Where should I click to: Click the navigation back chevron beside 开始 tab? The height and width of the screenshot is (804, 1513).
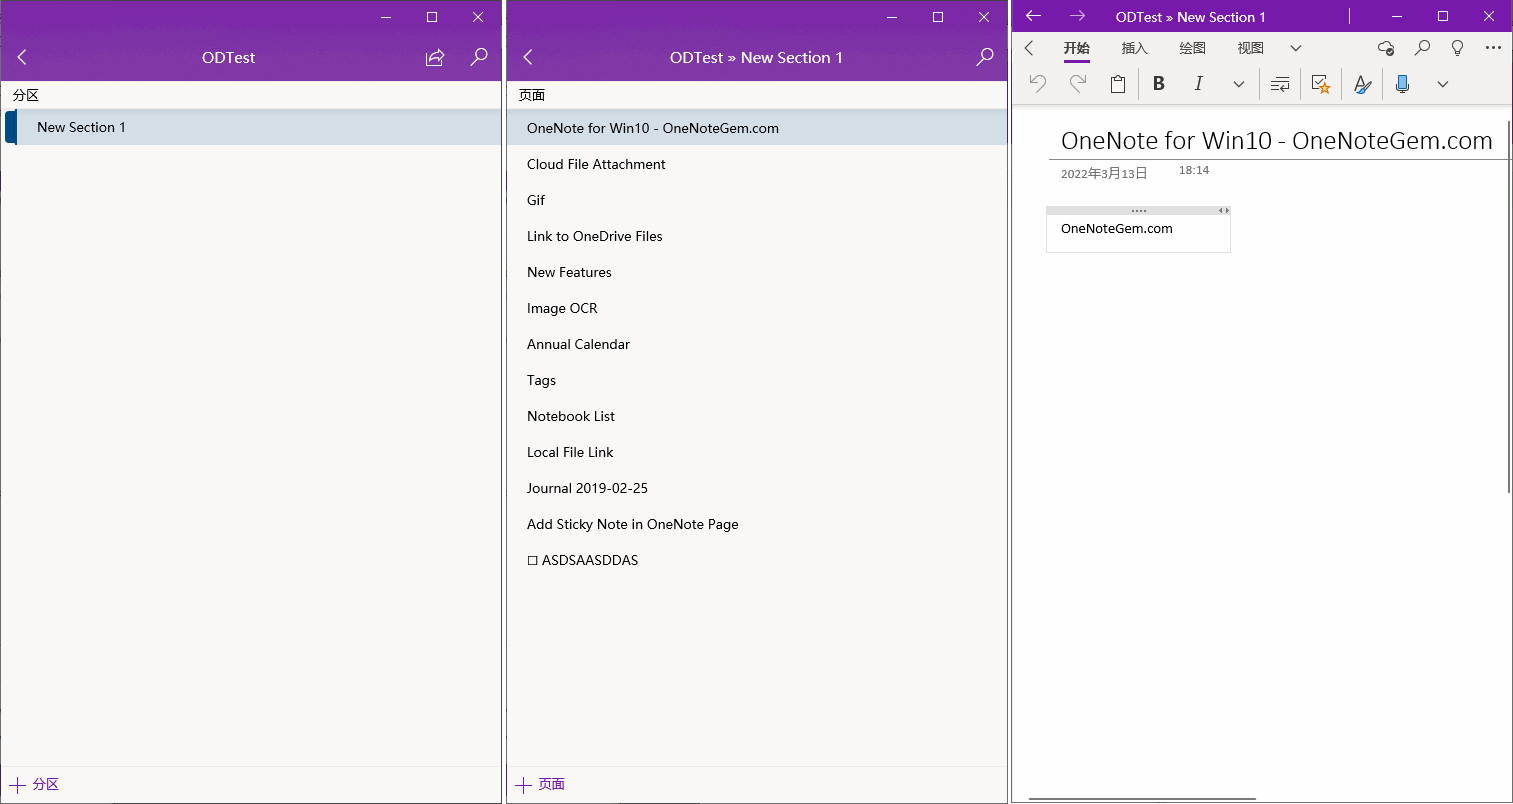coord(1029,48)
